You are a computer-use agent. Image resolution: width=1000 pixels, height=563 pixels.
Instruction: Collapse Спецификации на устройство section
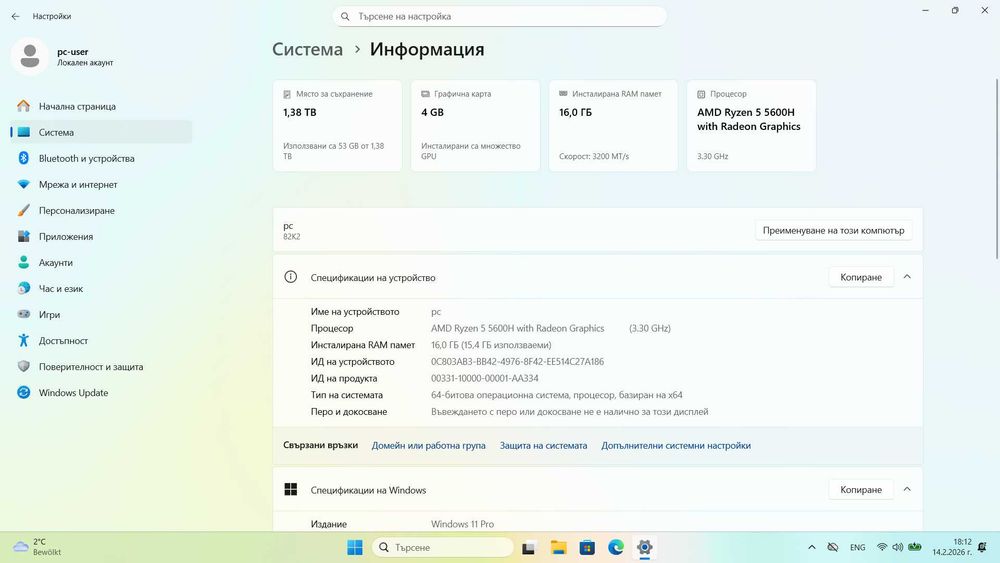pyautogui.click(x=907, y=277)
